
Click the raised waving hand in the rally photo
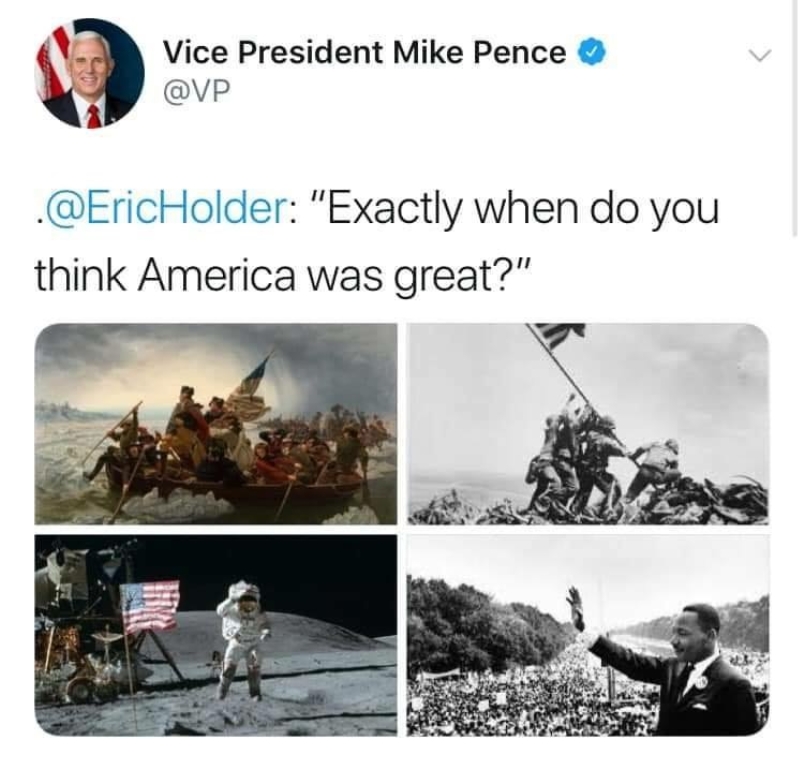[575, 608]
